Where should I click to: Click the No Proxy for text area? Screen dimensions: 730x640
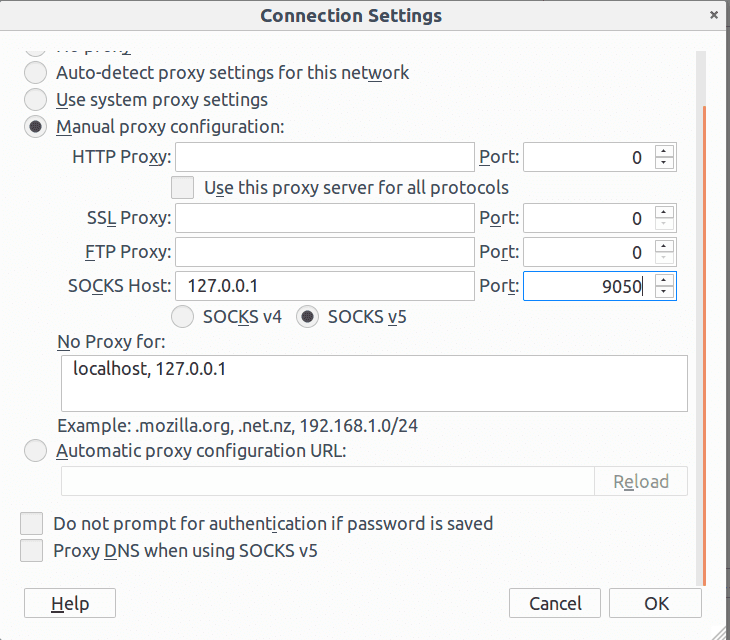coord(373,383)
